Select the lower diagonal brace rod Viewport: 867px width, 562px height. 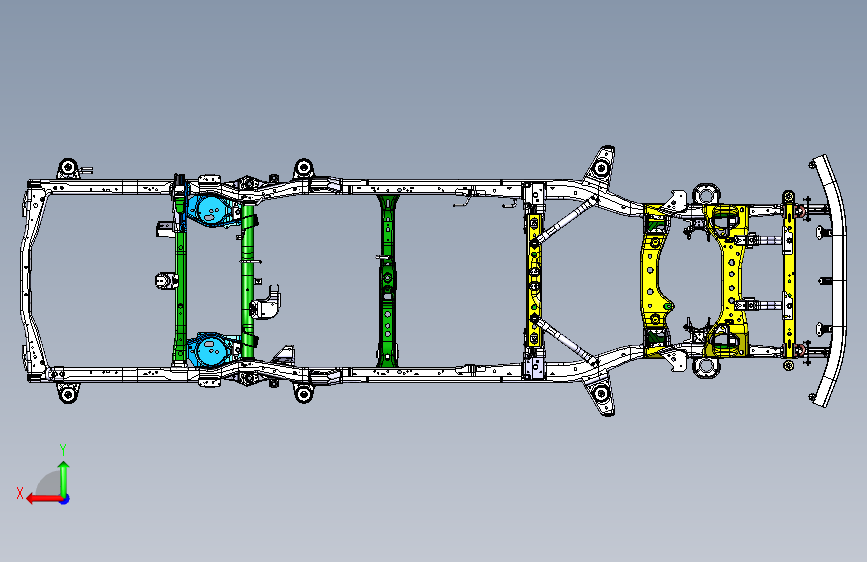click(565, 339)
